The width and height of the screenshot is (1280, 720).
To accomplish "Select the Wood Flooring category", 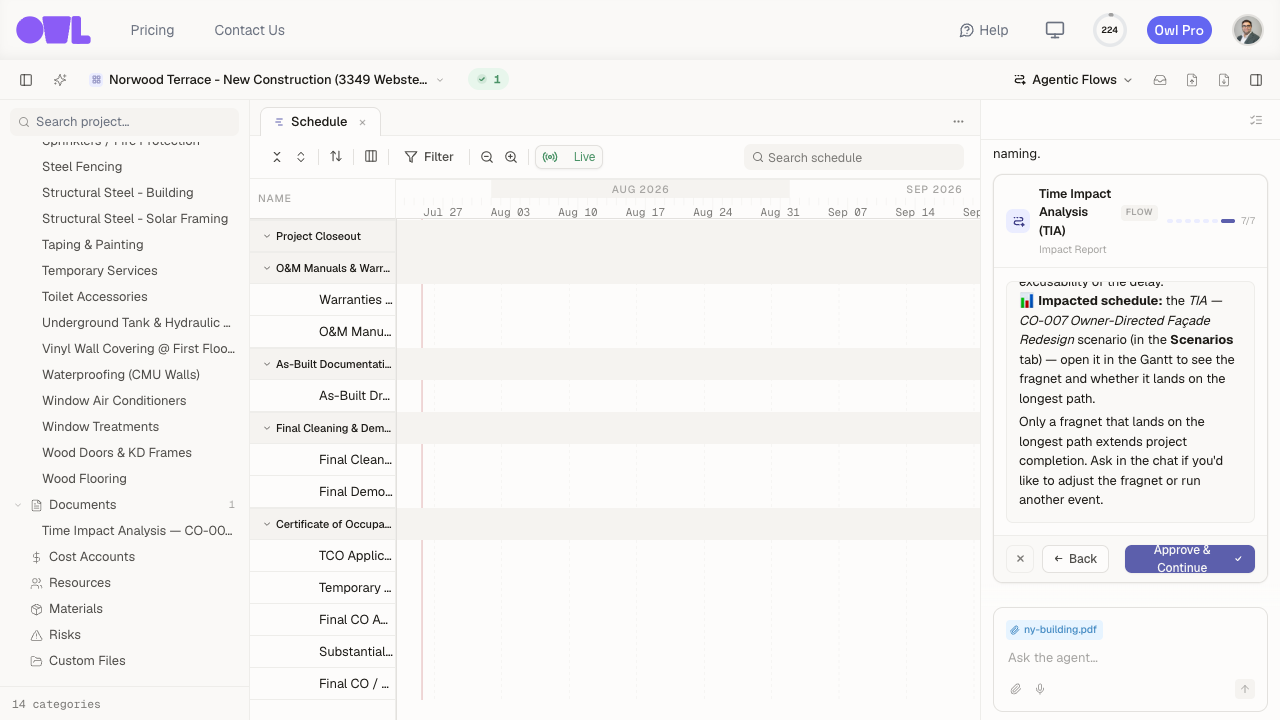I will [x=84, y=479].
